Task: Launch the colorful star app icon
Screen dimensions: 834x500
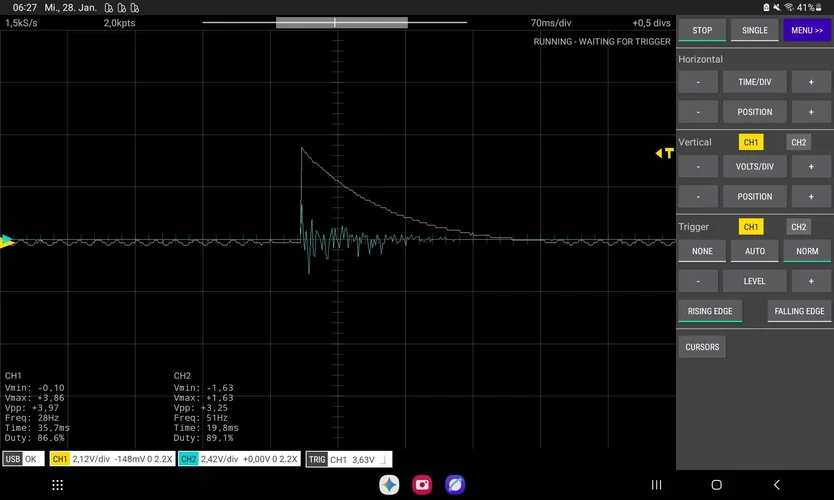Action: [389, 485]
